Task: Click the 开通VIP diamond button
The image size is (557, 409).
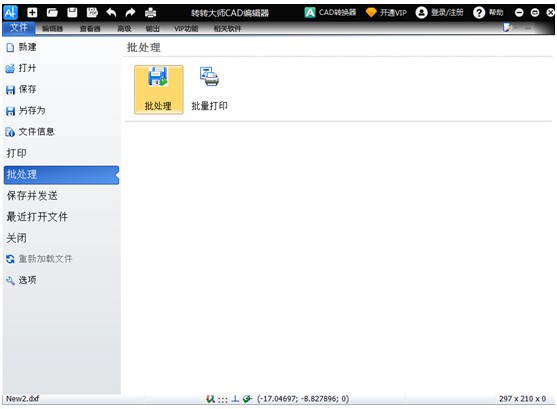Action: point(386,13)
